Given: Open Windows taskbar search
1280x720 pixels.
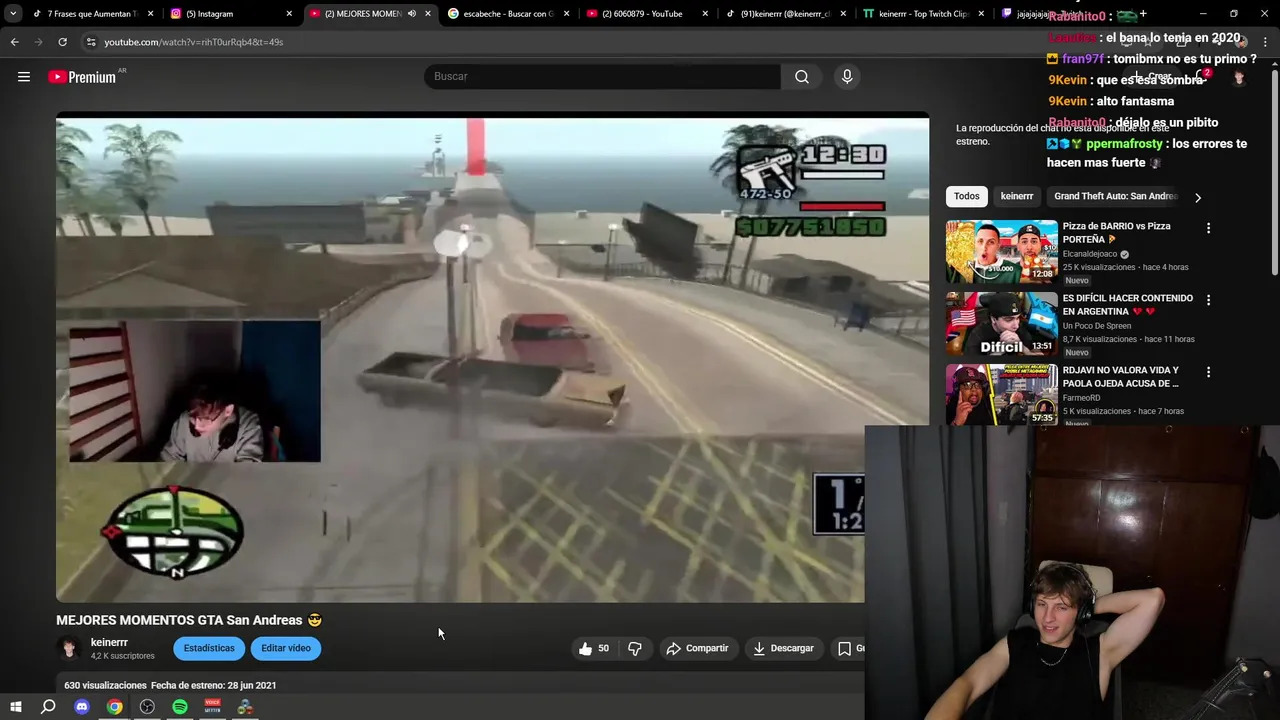Looking at the screenshot, I should pyautogui.click(x=48, y=707).
